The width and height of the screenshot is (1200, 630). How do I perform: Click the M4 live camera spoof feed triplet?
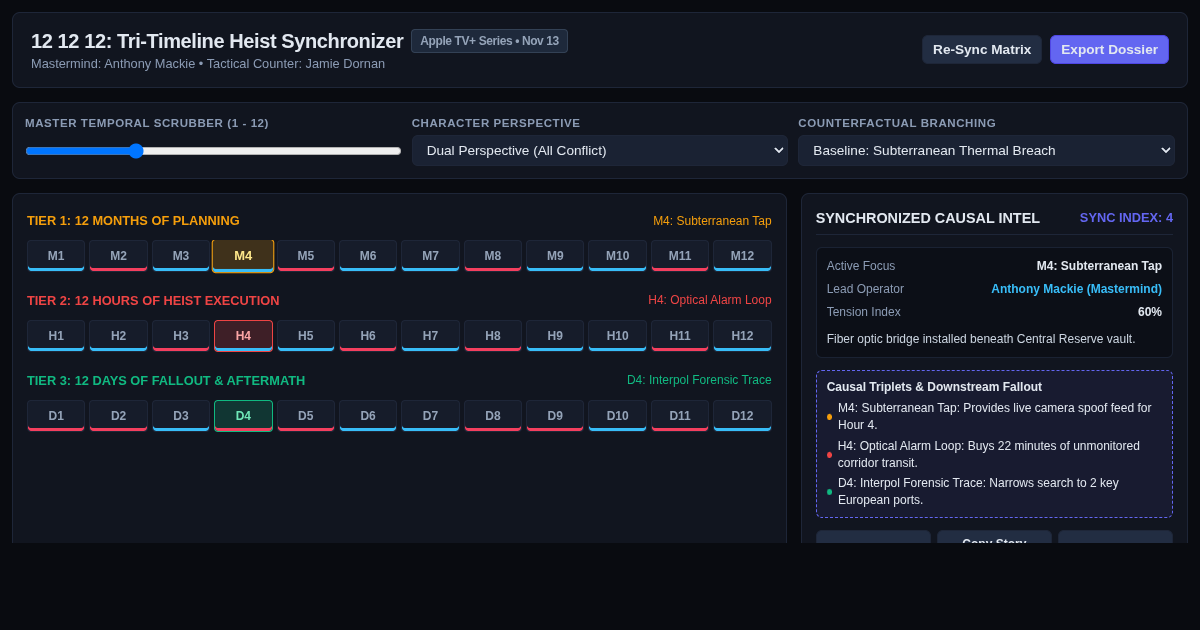[x=994, y=416]
